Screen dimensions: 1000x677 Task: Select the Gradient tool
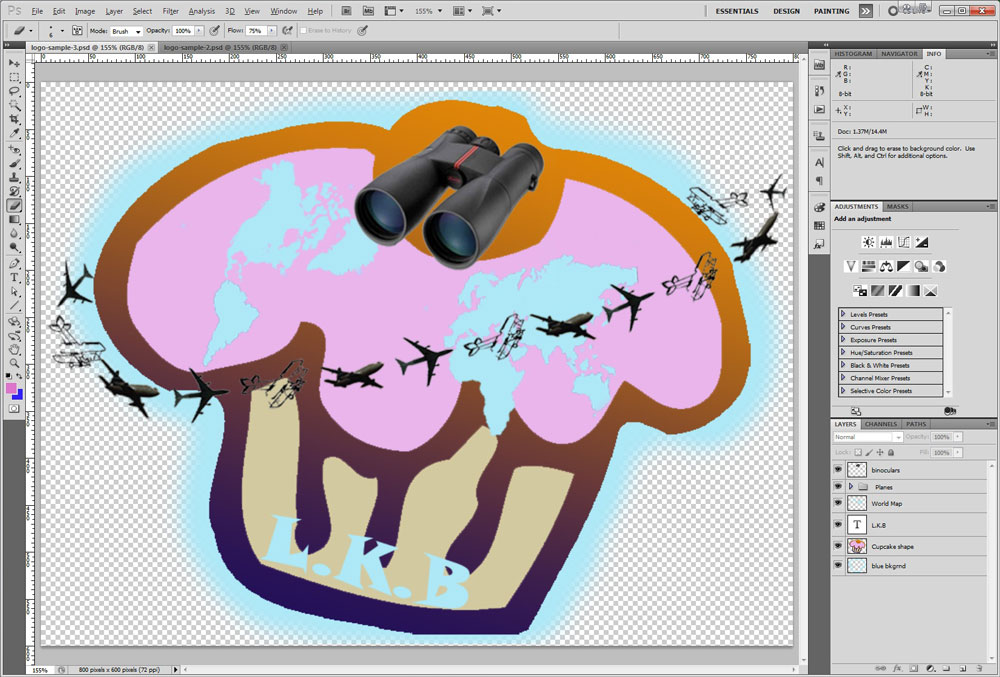pos(15,219)
